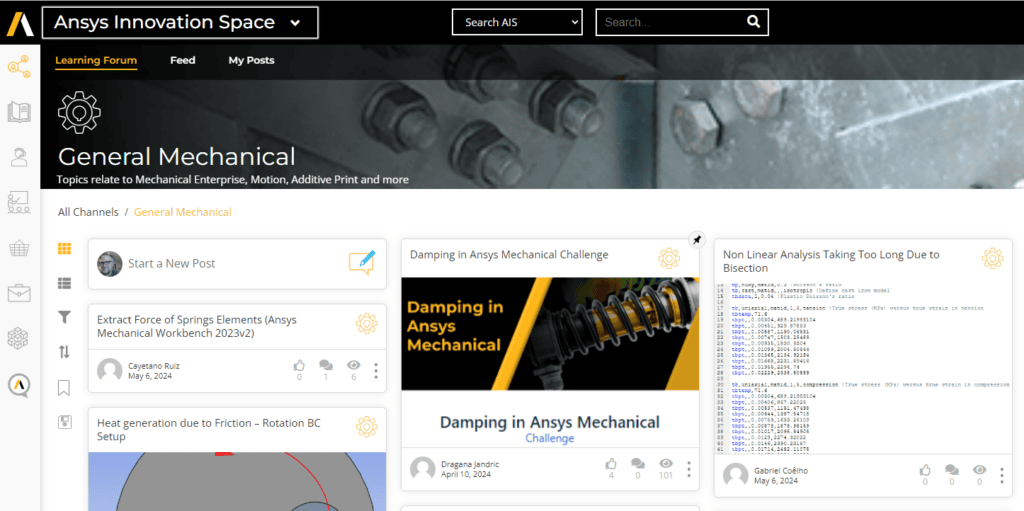Click gear badge on Heat generation post
The height and width of the screenshot is (511, 1024).
click(366, 427)
